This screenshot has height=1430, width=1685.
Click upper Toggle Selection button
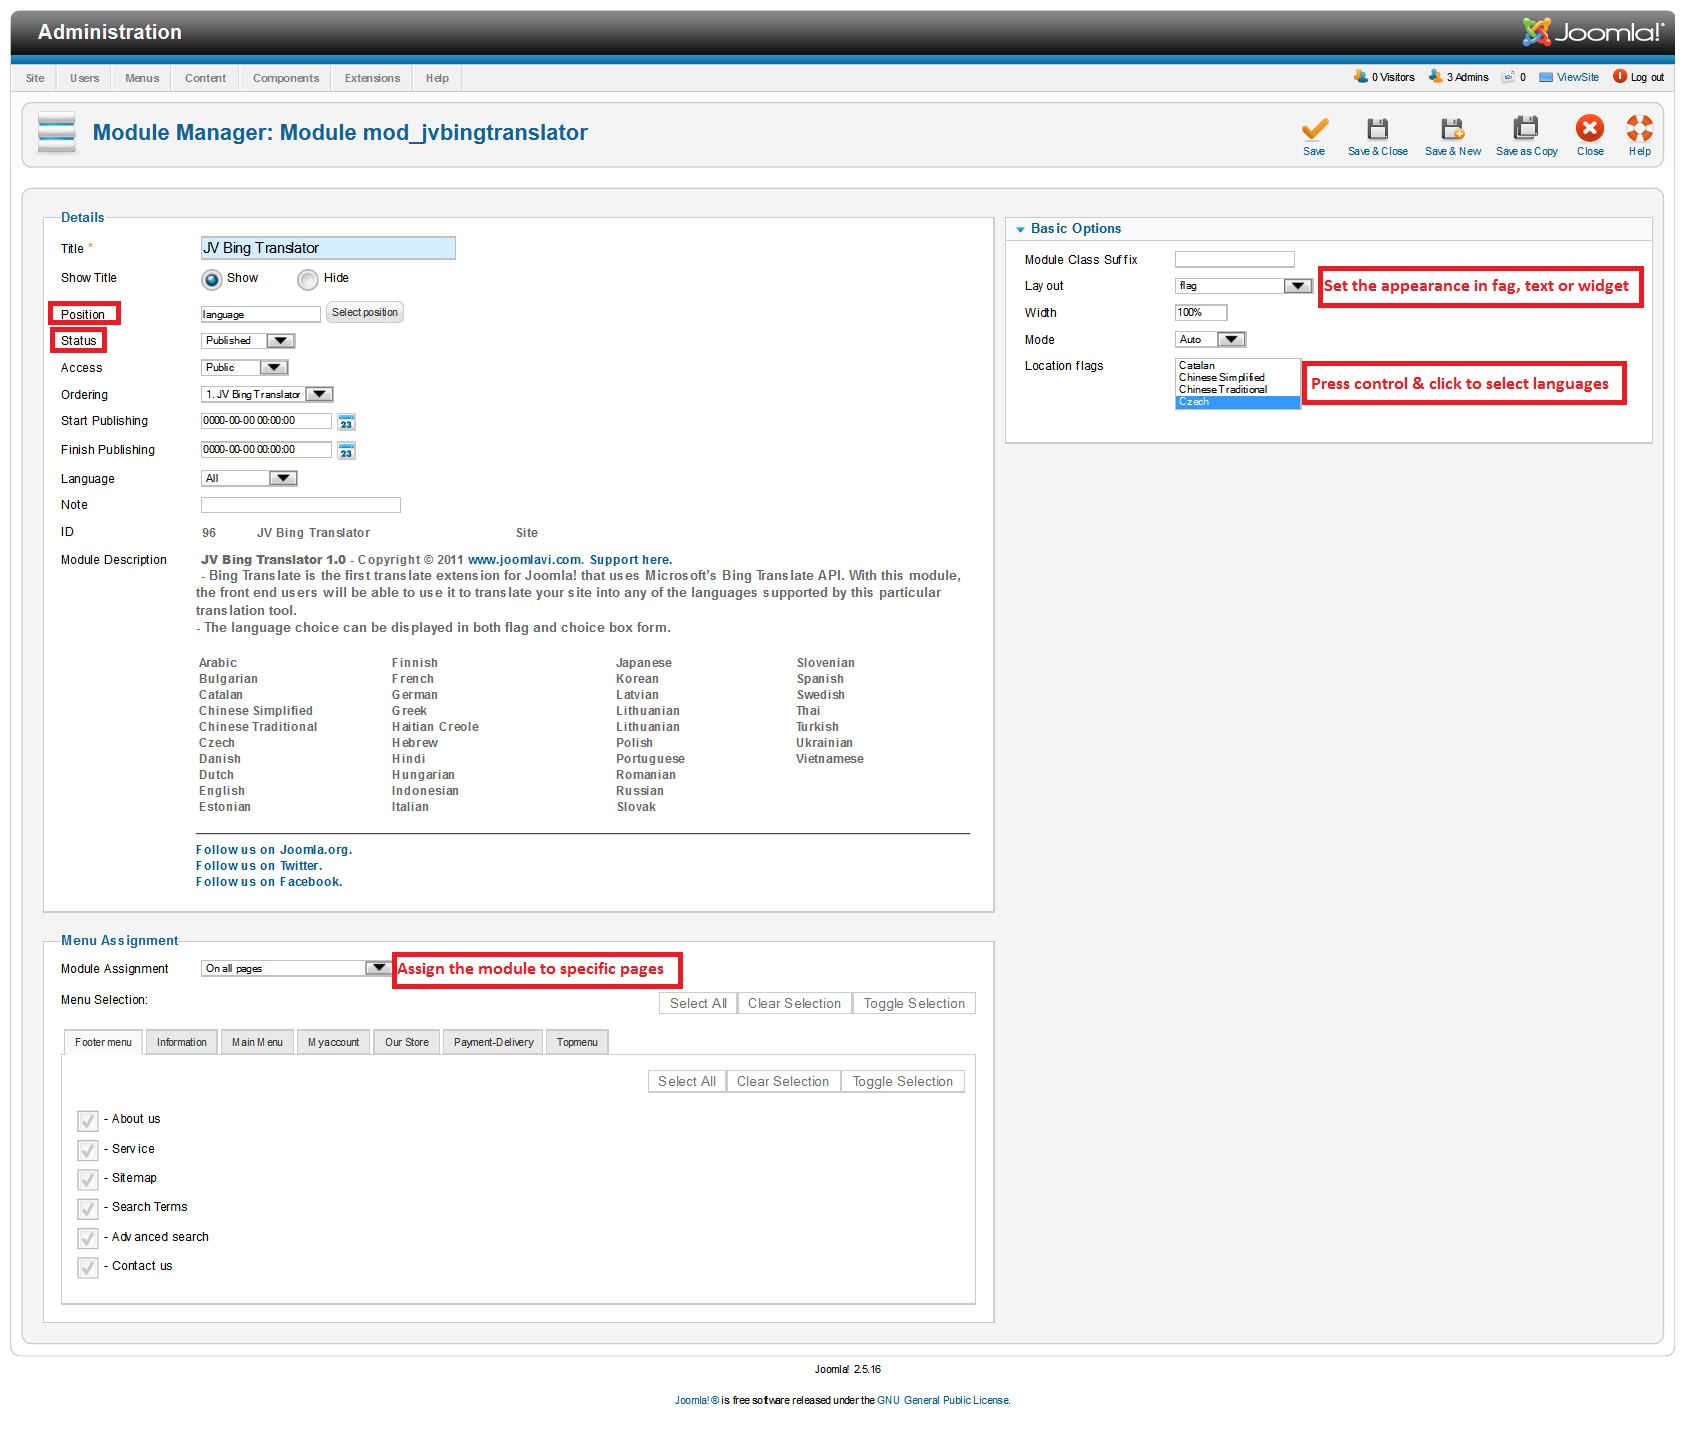coord(914,1004)
